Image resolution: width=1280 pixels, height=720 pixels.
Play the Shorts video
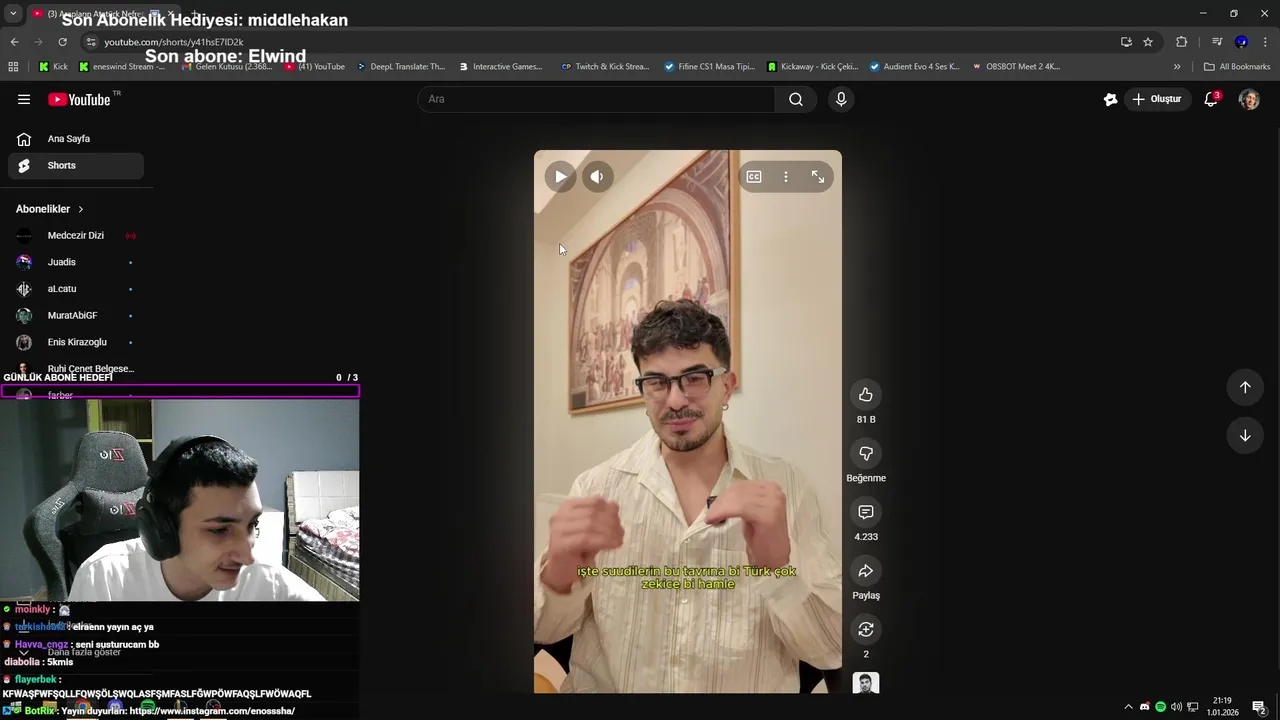point(560,177)
